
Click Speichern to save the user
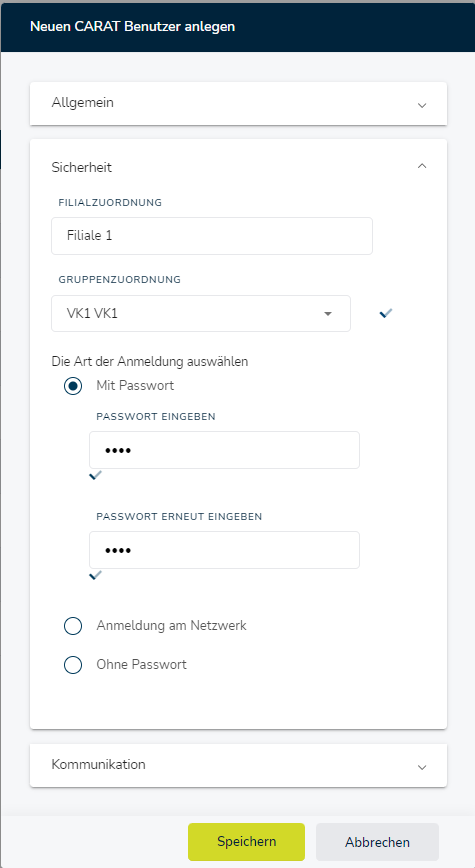pos(246,841)
